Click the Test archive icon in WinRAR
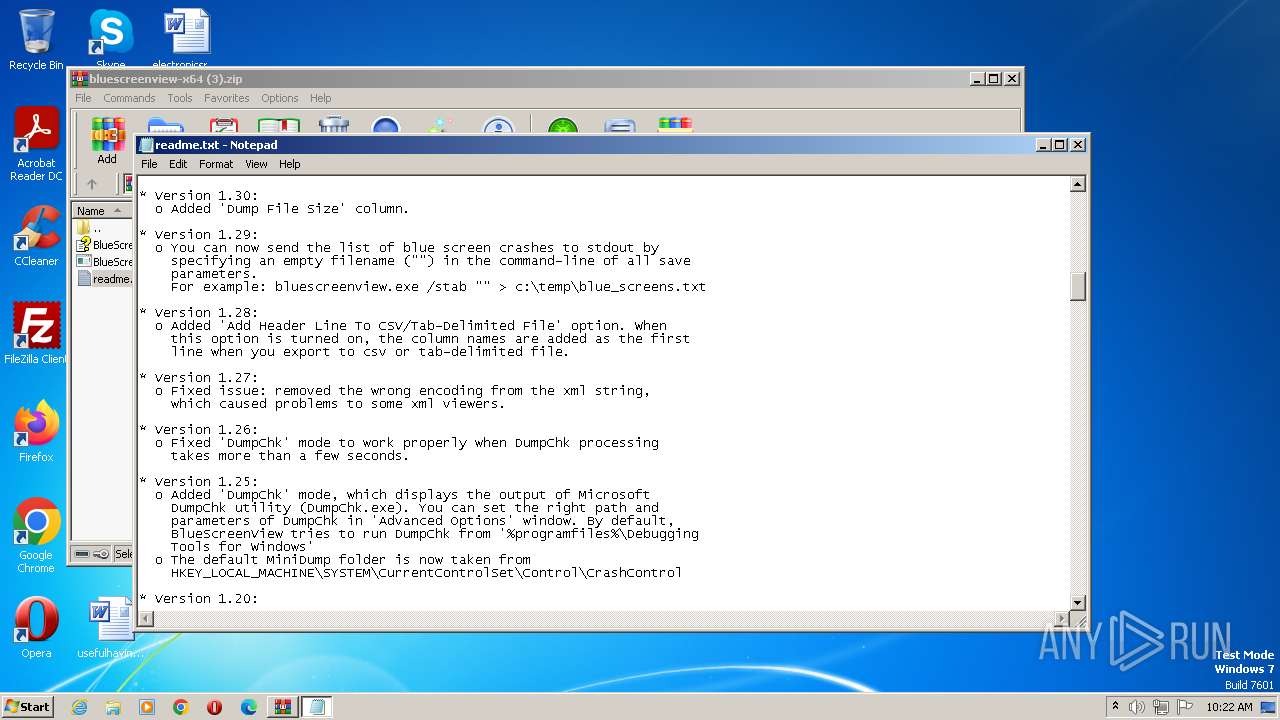The height and width of the screenshot is (720, 1280). (224, 125)
